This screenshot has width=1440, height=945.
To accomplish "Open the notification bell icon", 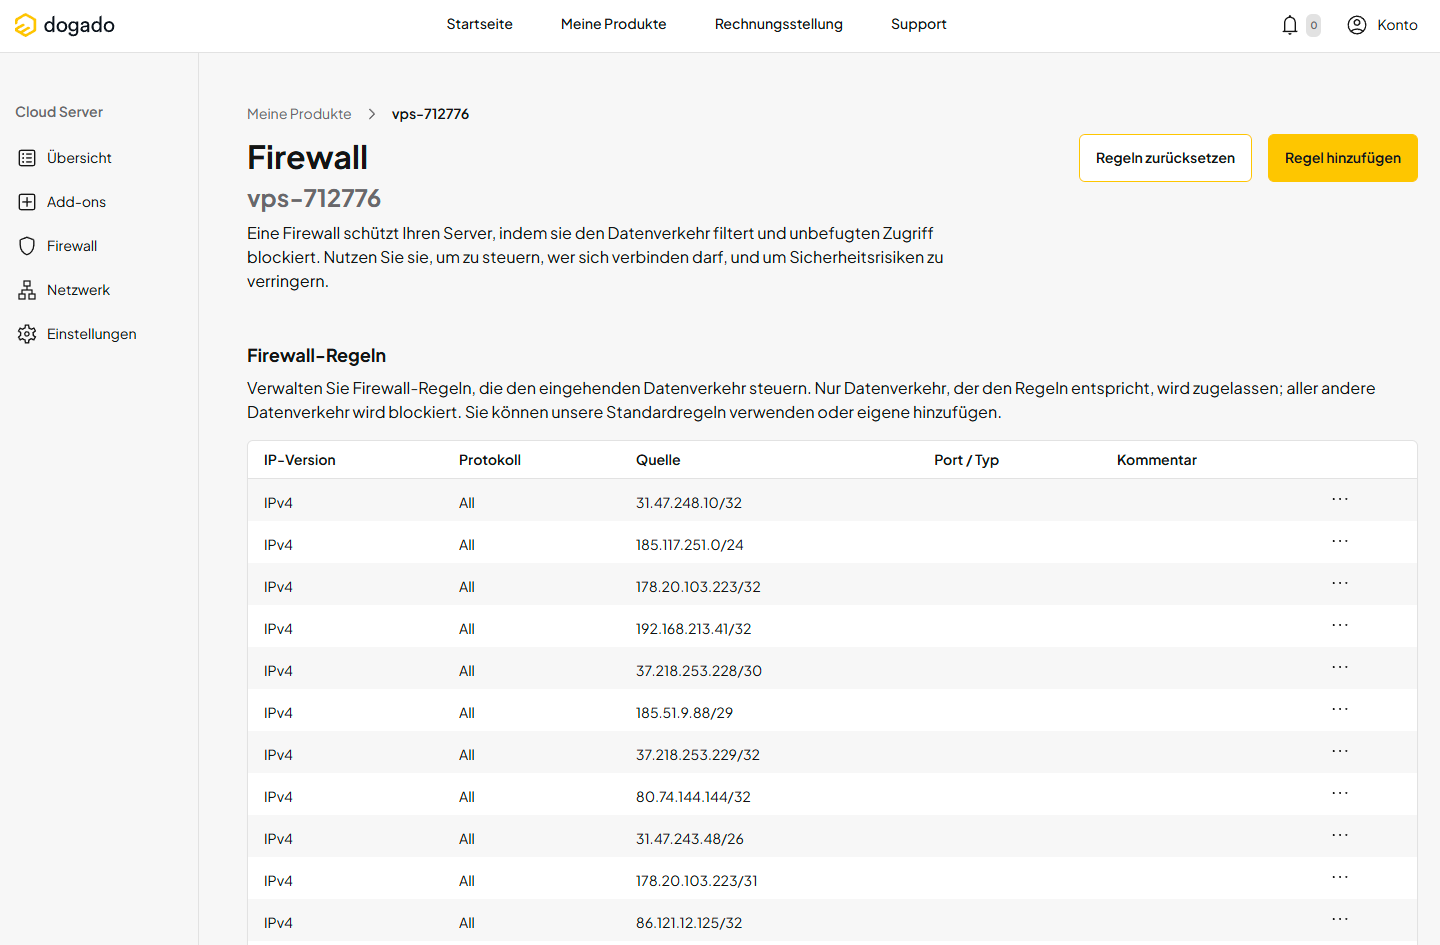I will [1289, 24].
